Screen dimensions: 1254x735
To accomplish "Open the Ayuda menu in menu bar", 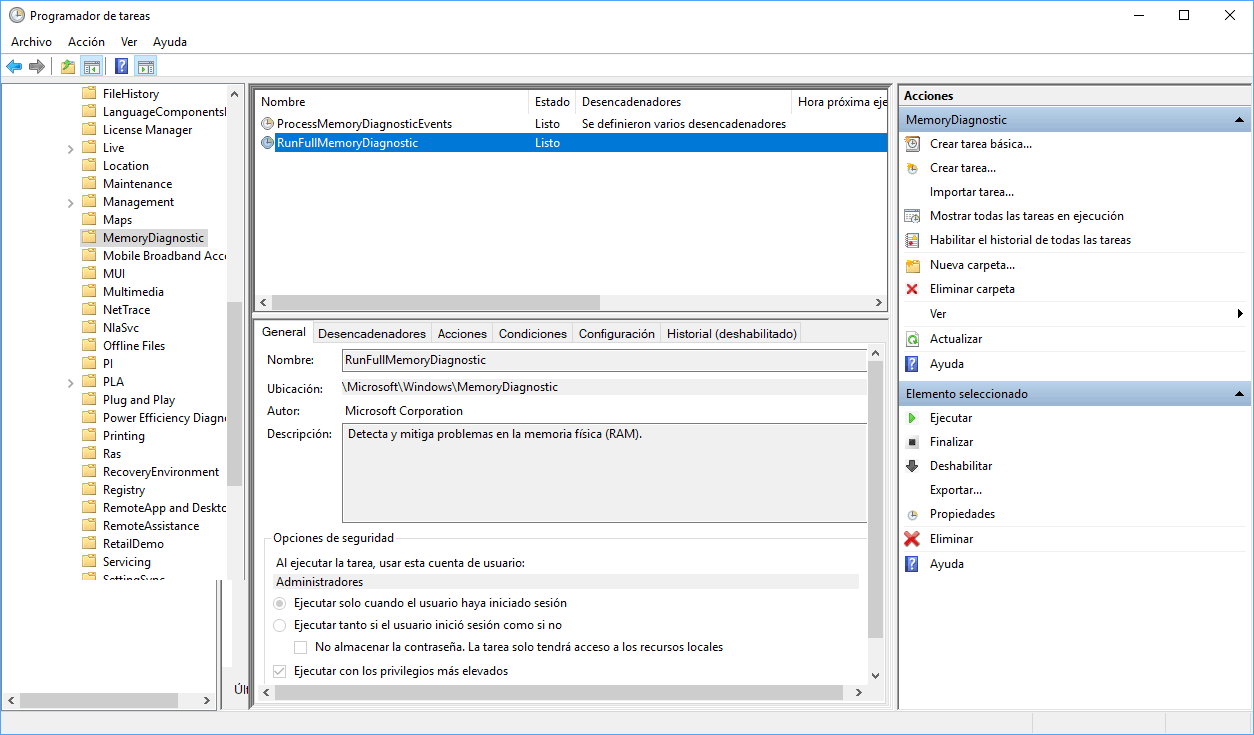I will coord(170,42).
